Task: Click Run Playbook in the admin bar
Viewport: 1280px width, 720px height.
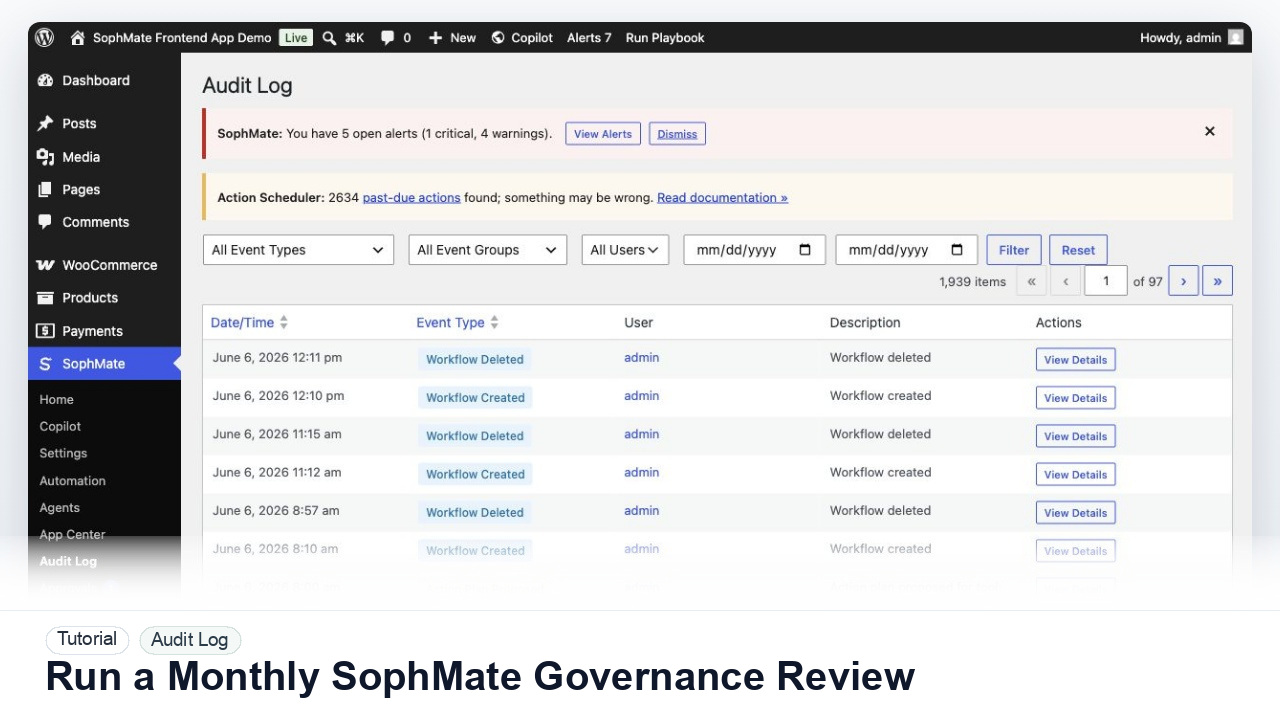Action: coord(665,38)
